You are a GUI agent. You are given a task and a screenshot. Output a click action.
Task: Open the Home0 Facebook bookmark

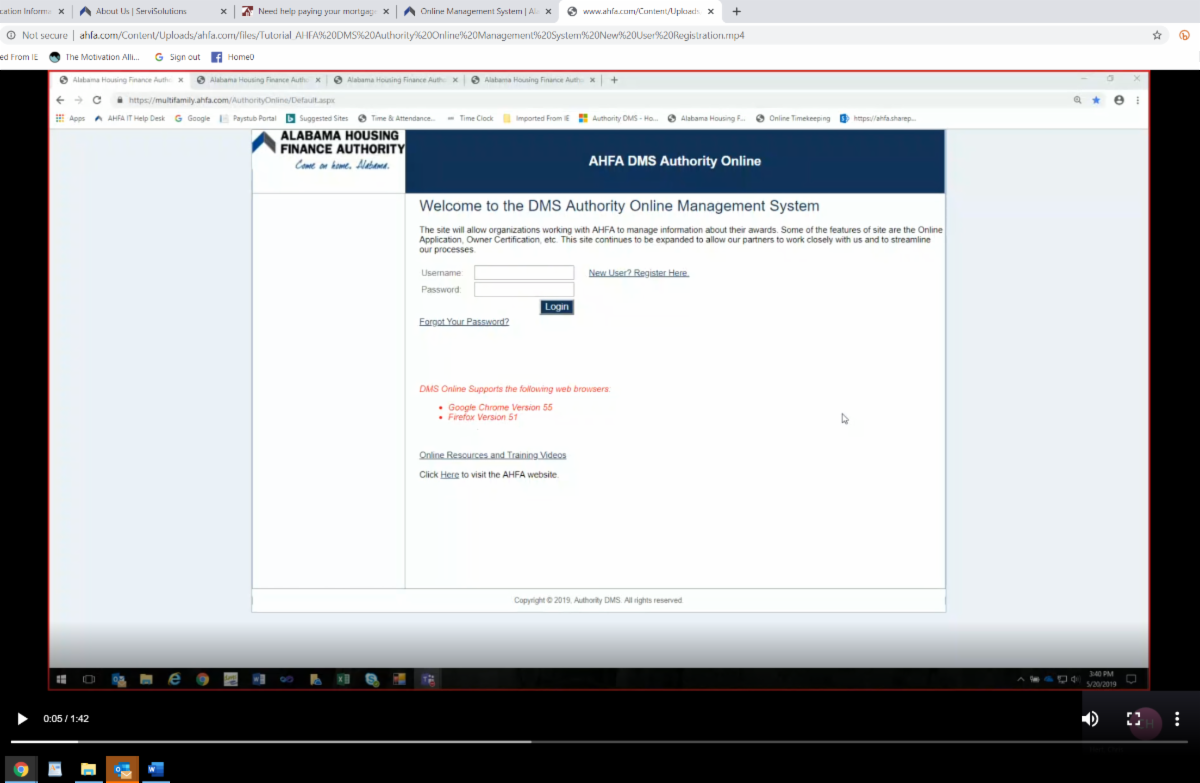pyautogui.click(x=233, y=57)
